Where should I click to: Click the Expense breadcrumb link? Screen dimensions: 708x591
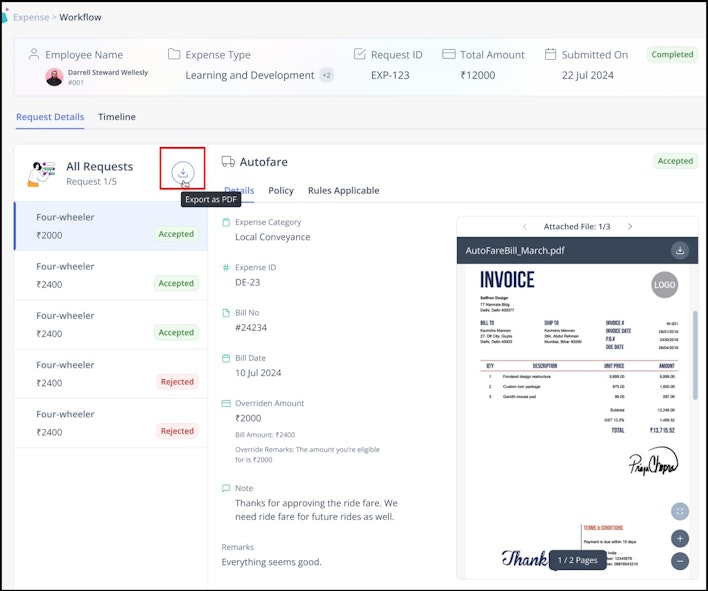31,17
